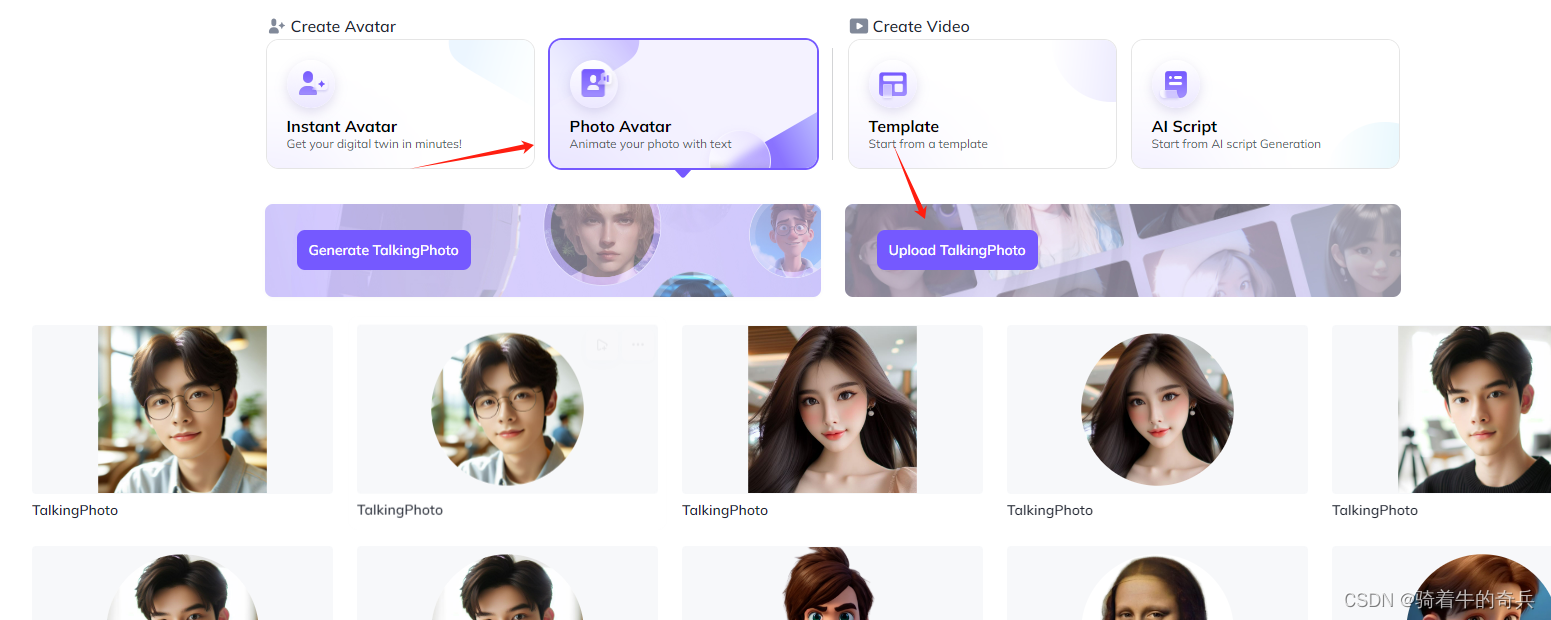Click faint play icon on circular glasses-boy card

[601, 345]
